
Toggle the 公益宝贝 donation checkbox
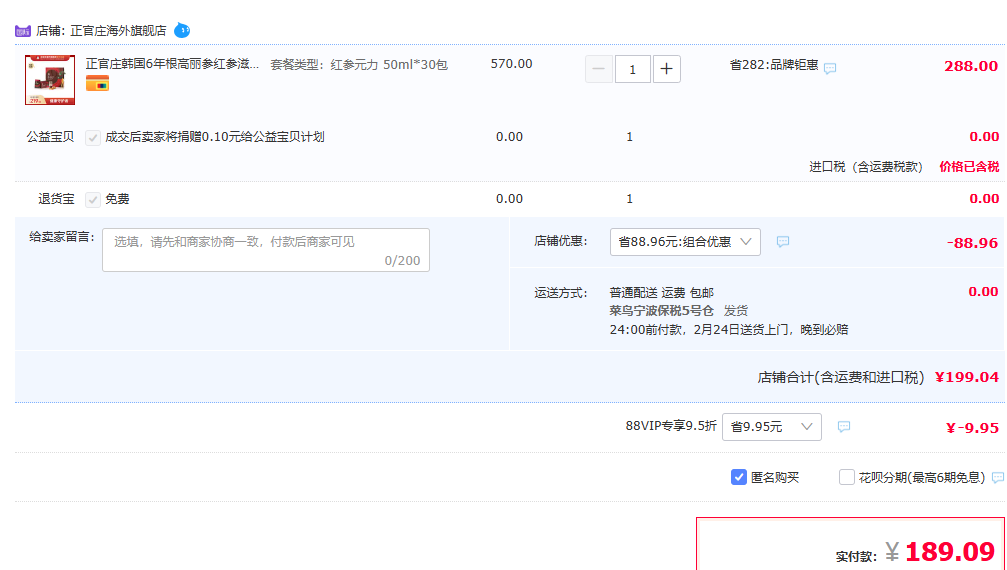click(x=93, y=137)
